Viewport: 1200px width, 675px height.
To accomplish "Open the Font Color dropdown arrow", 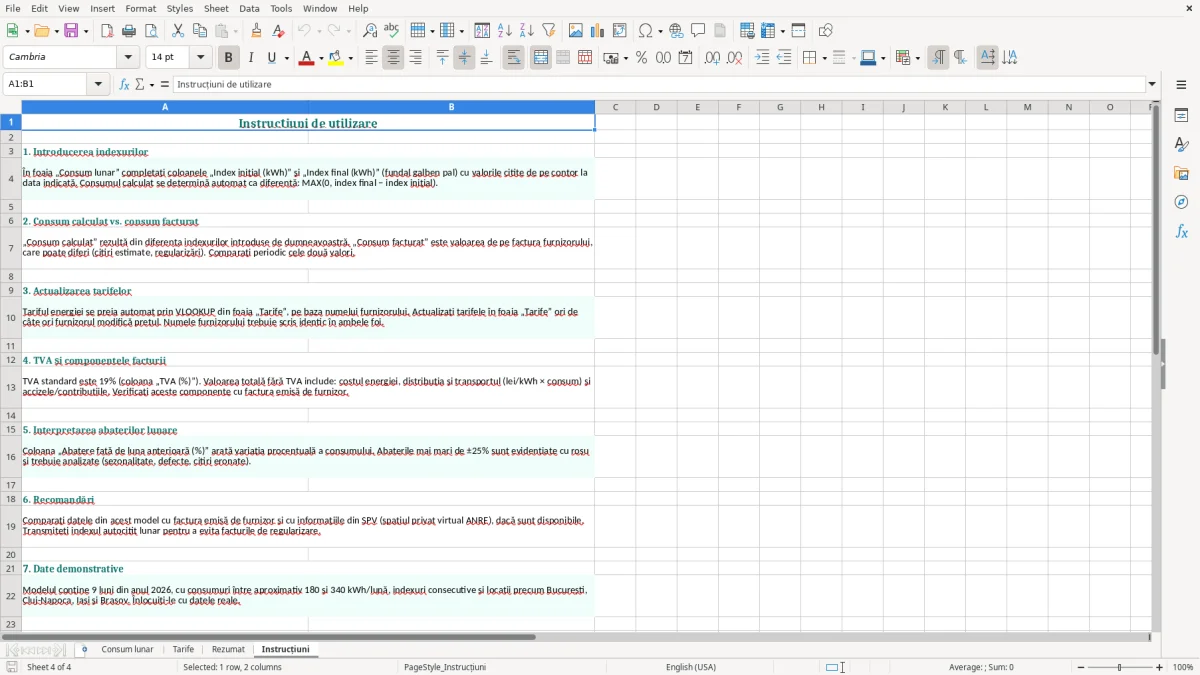I will [x=320, y=58].
